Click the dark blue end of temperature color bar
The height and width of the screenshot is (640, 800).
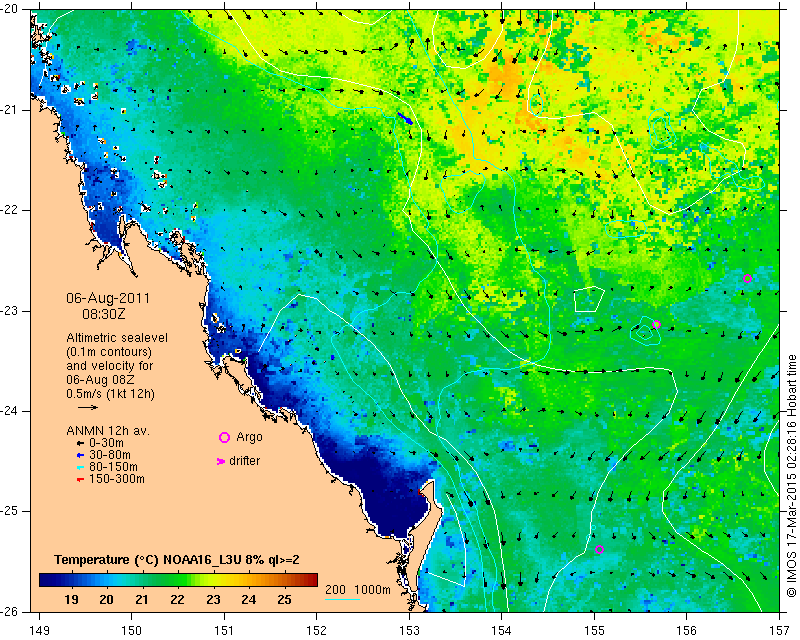46,580
